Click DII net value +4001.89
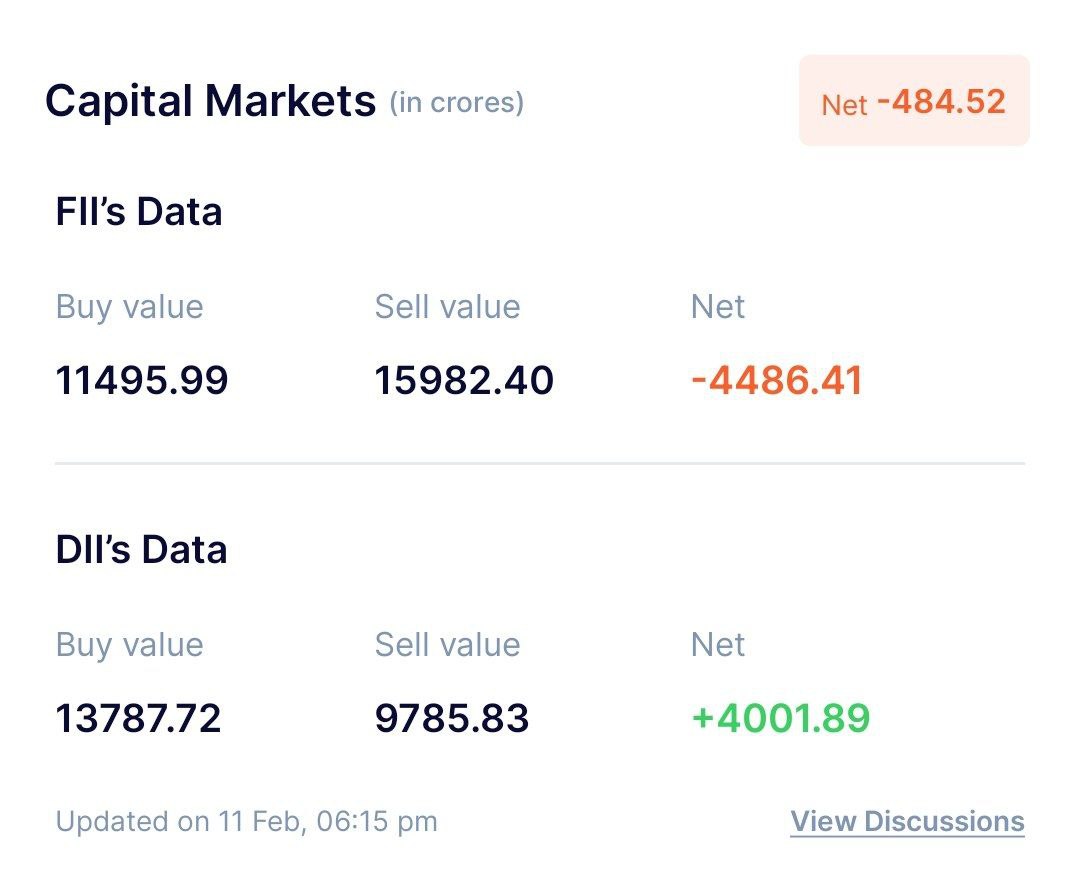This screenshot has height=875, width=1080. tap(780, 718)
